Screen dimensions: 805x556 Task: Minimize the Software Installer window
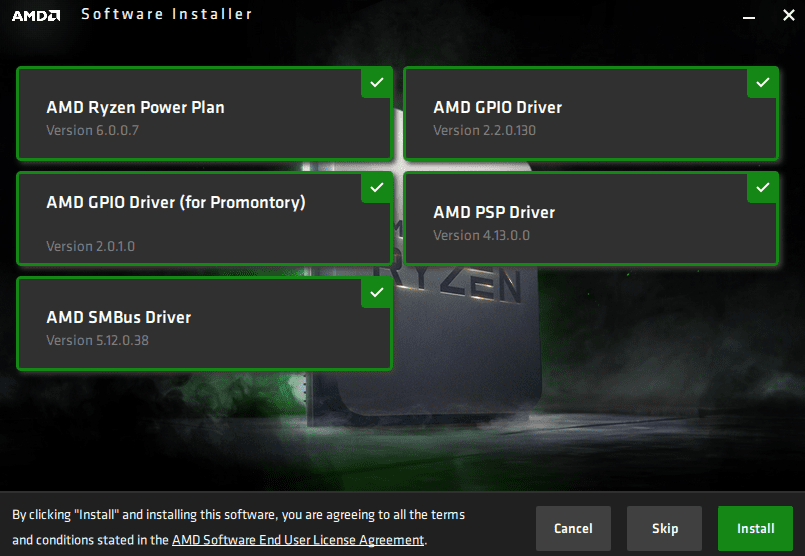[x=749, y=16]
